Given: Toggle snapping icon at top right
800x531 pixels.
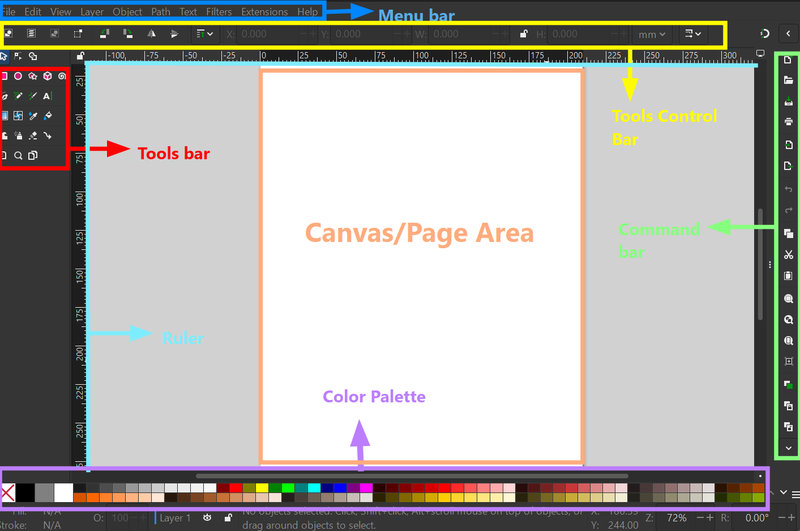Looking at the screenshot, I should coord(764,34).
